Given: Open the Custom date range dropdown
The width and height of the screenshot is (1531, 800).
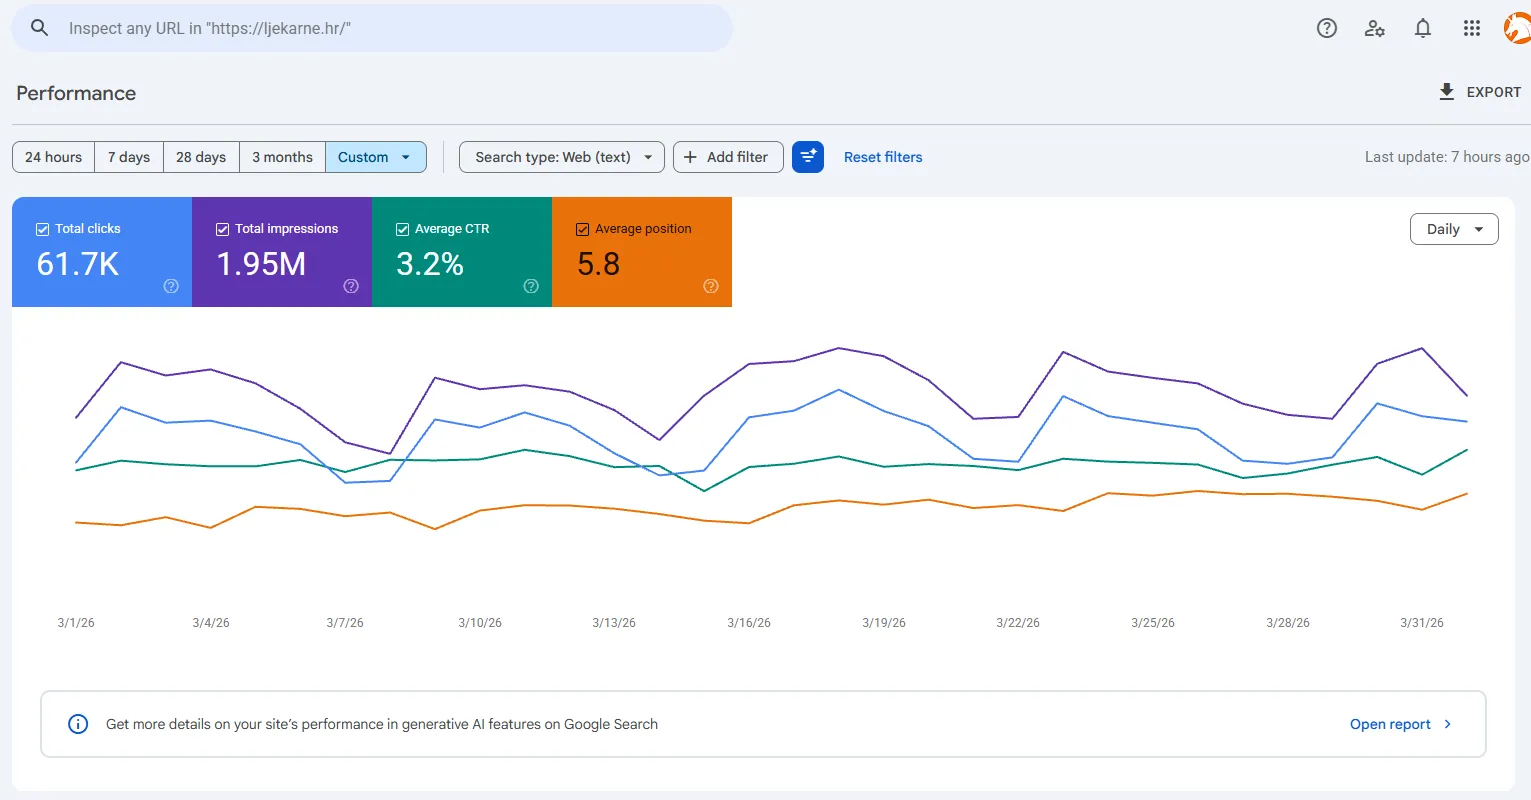Looking at the screenshot, I should point(376,157).
